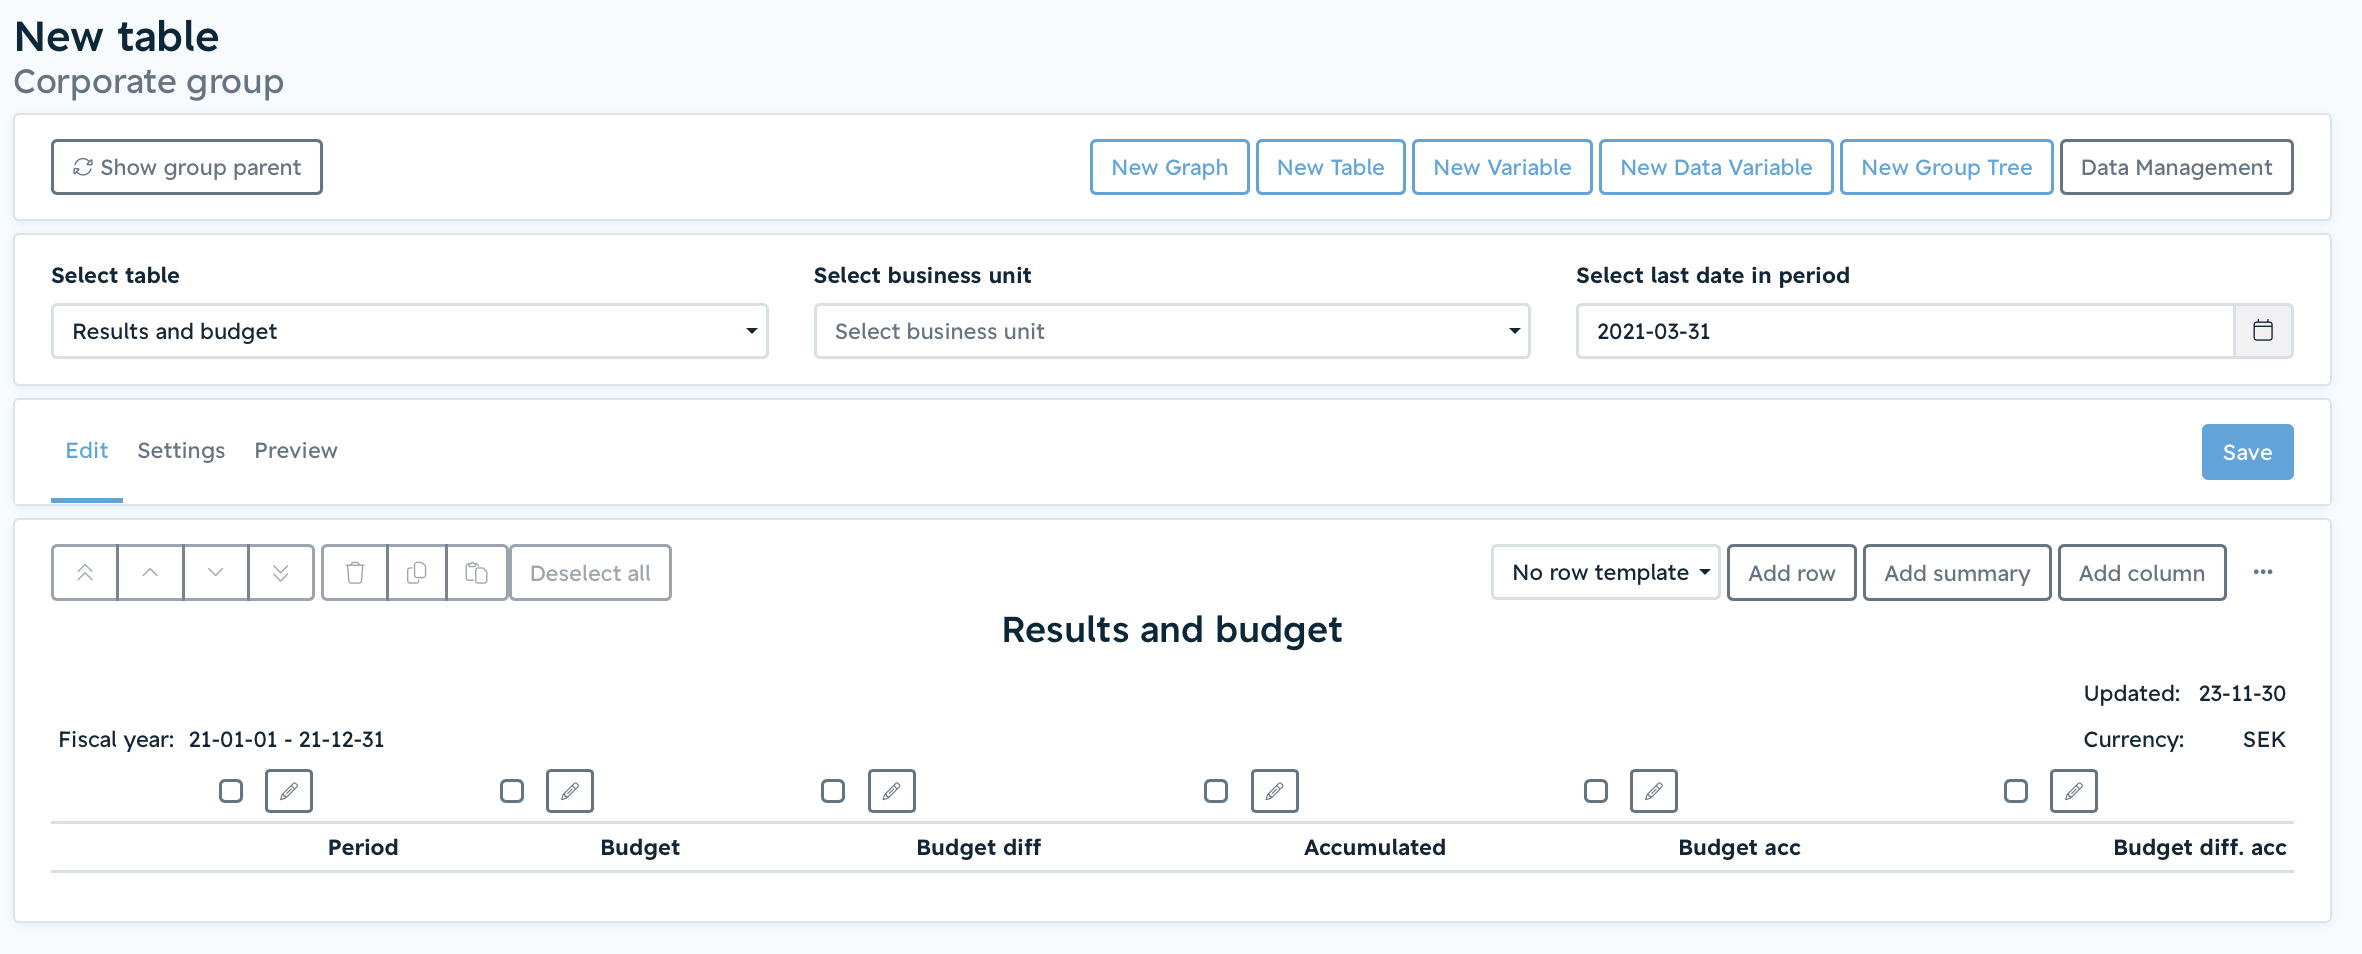Click the currency value SEK
The width and height of the screenshot is (2362, 954).
coord(2264,739)
